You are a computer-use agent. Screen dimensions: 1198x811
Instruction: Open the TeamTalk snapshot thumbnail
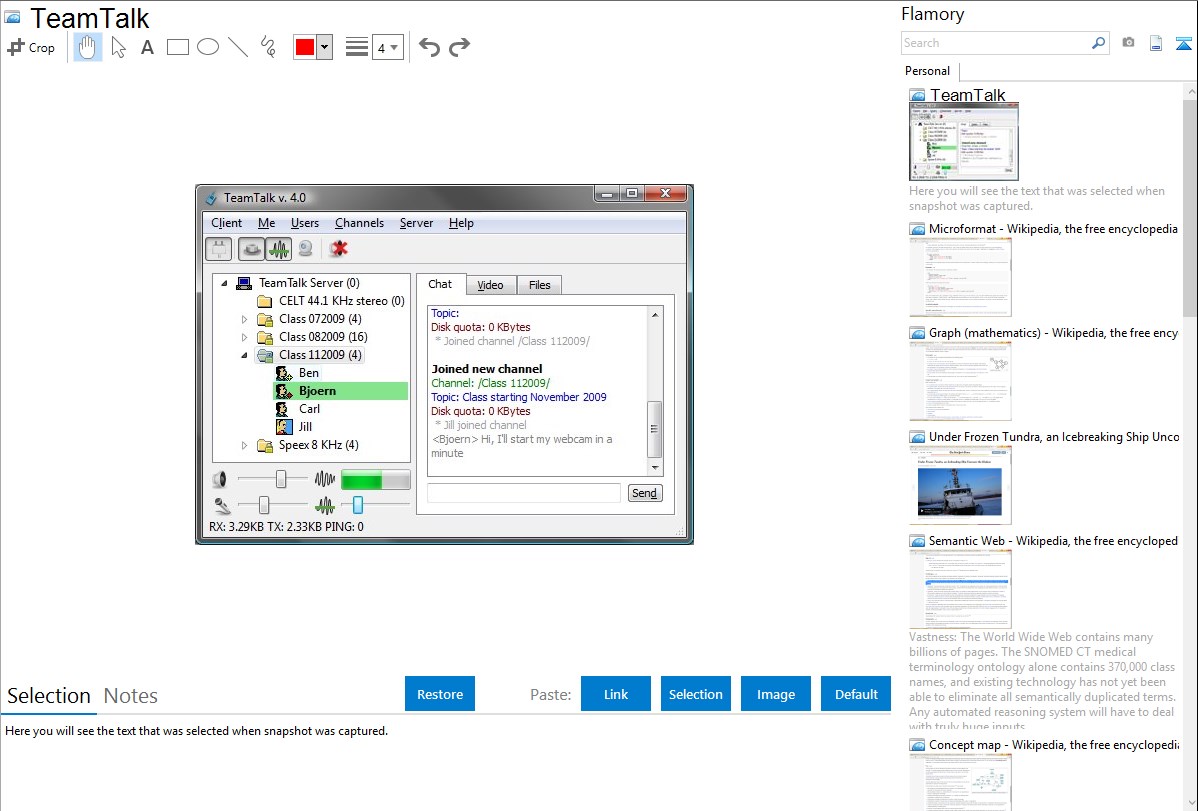click(963, 142)
